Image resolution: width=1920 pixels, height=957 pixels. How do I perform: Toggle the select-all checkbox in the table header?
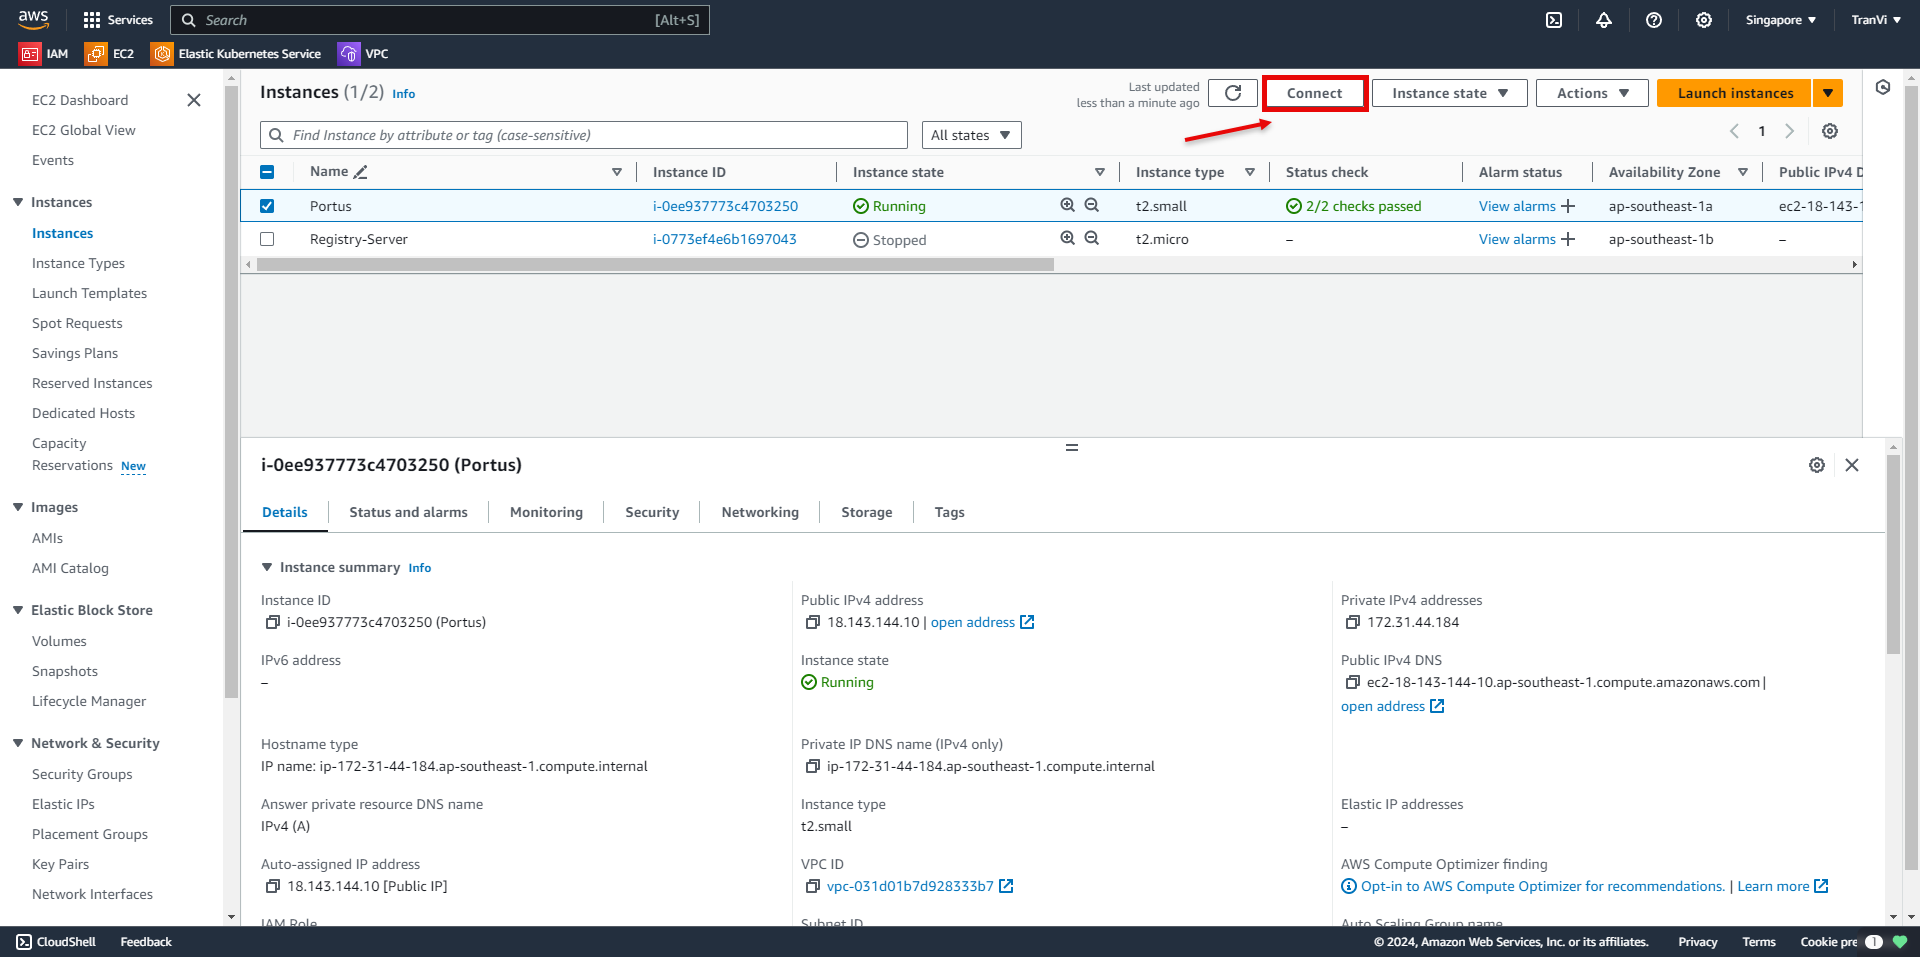(267, 172)
